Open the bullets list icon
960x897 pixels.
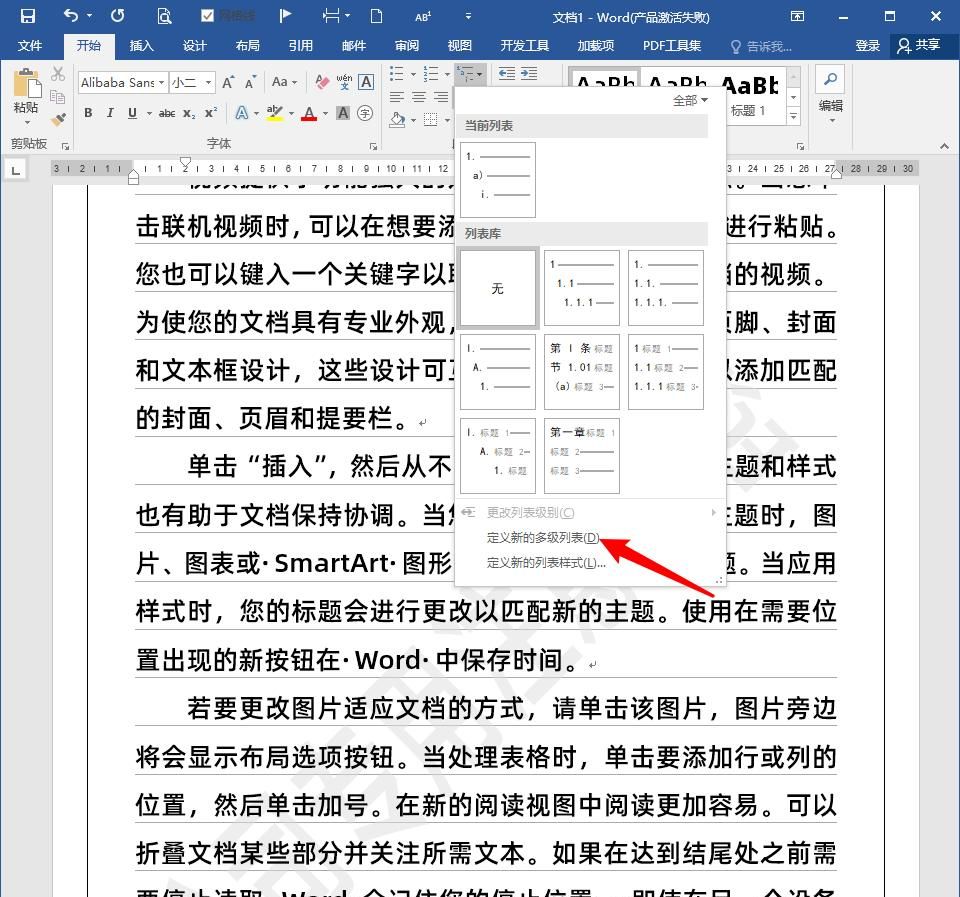tap(396, 73)
